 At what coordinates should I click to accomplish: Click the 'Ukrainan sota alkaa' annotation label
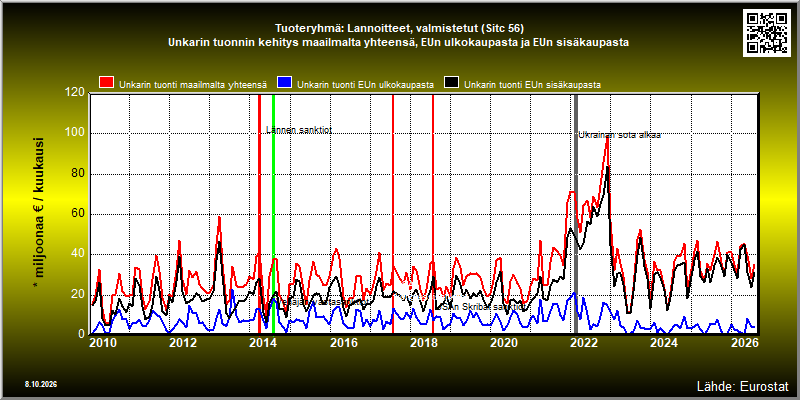[x=619, y=135]
